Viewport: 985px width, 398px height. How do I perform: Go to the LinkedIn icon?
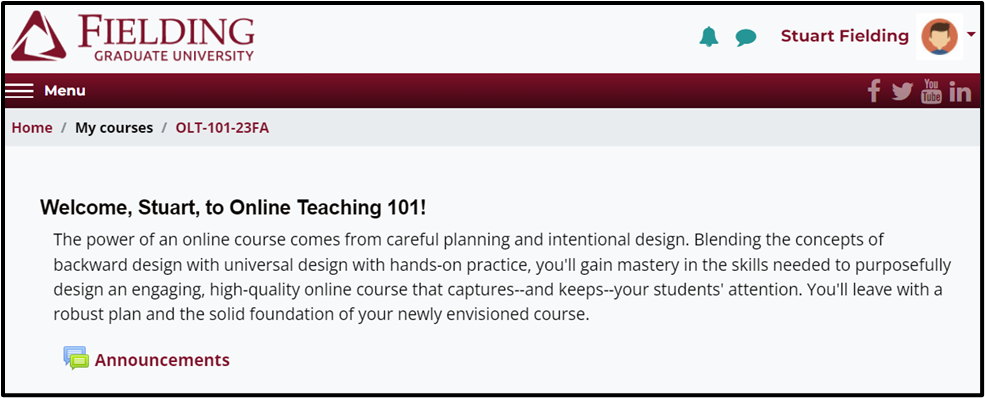[x=960, y=92]
